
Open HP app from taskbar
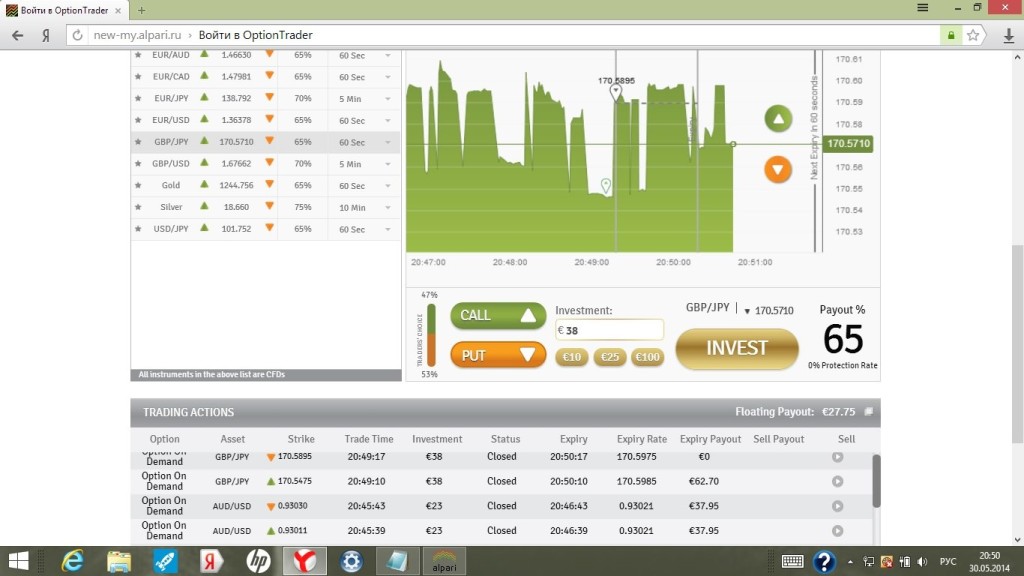[x=258, y=561]
